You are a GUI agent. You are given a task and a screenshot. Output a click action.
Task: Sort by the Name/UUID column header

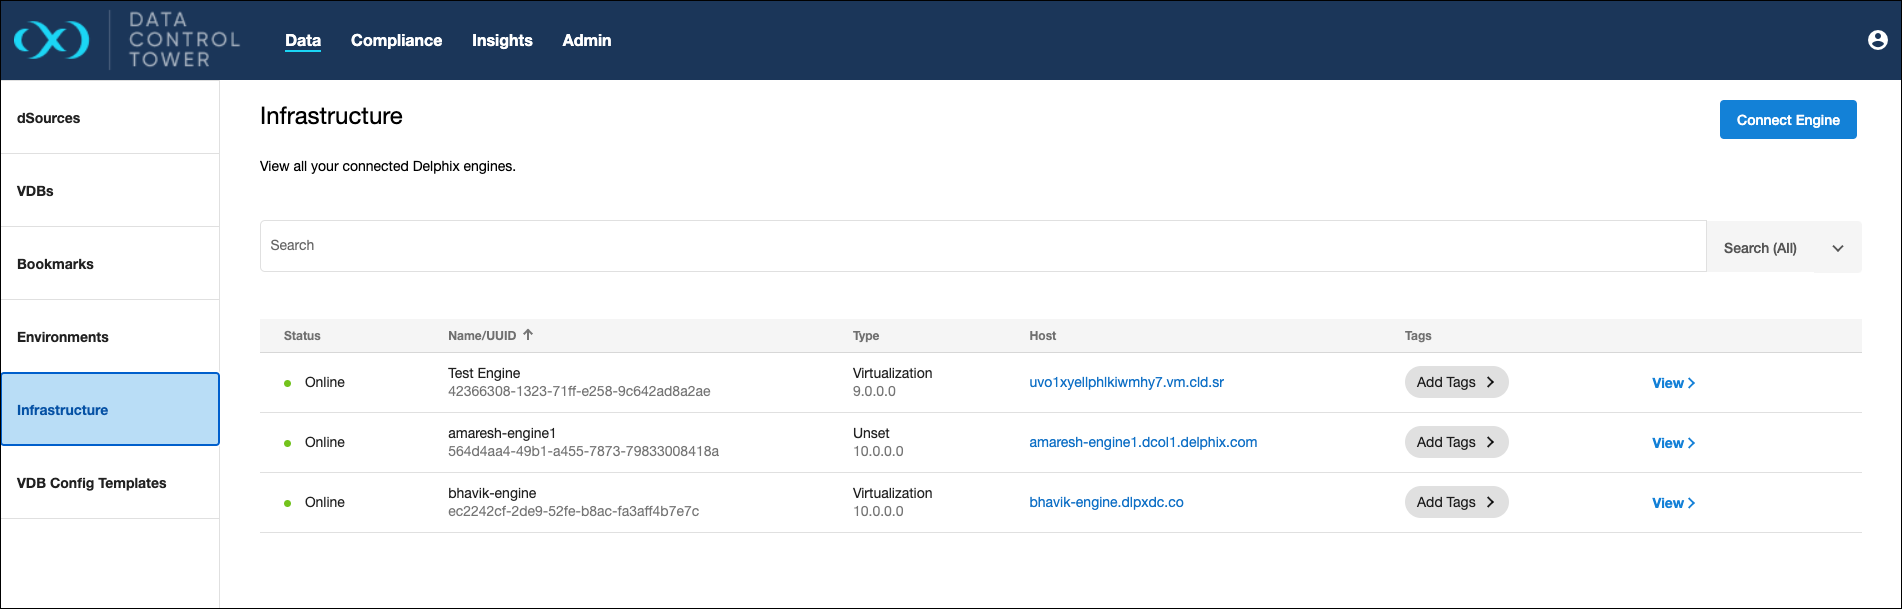click(x=482, y=336)
